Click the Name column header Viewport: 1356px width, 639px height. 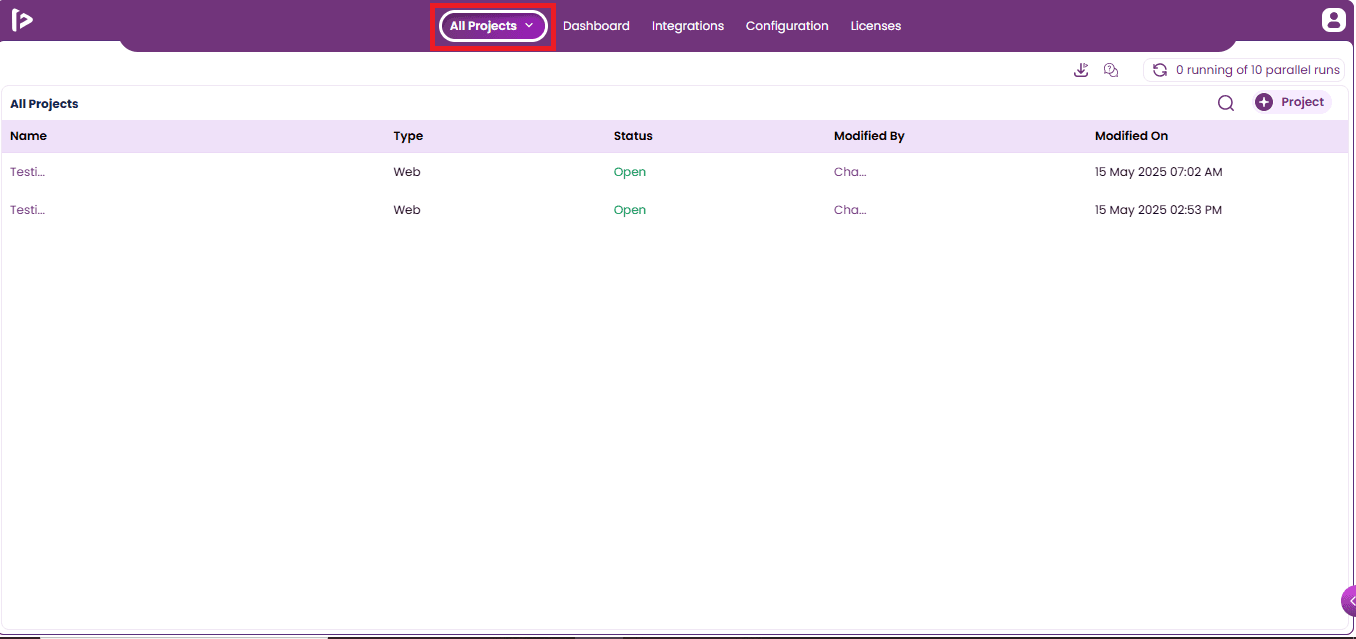[x=28, y=136]
